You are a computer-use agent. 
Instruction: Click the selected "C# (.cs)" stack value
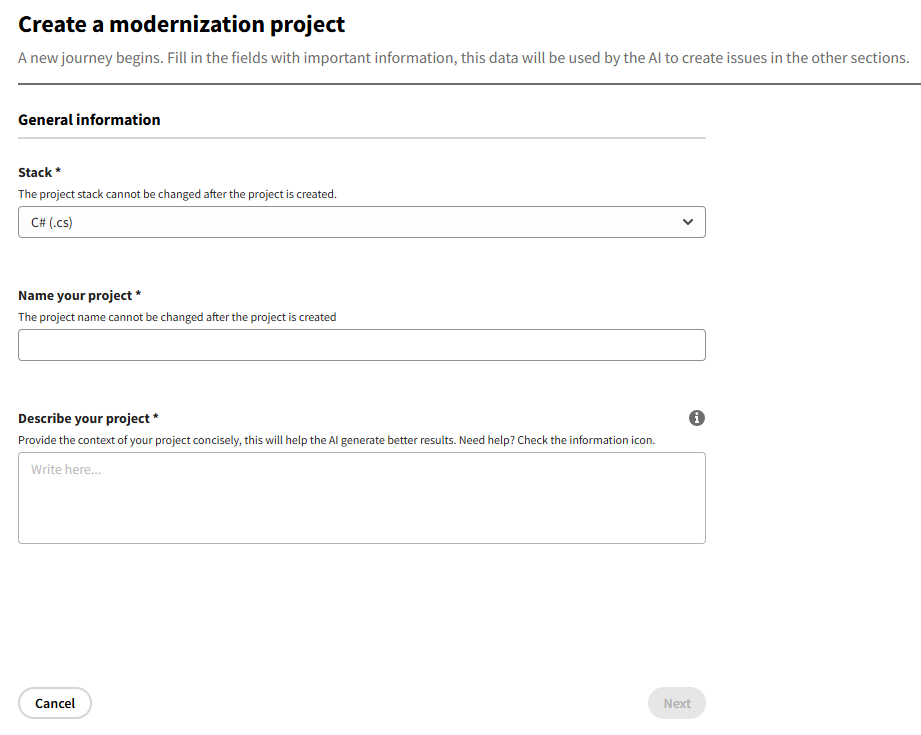(x=52, y=222)
